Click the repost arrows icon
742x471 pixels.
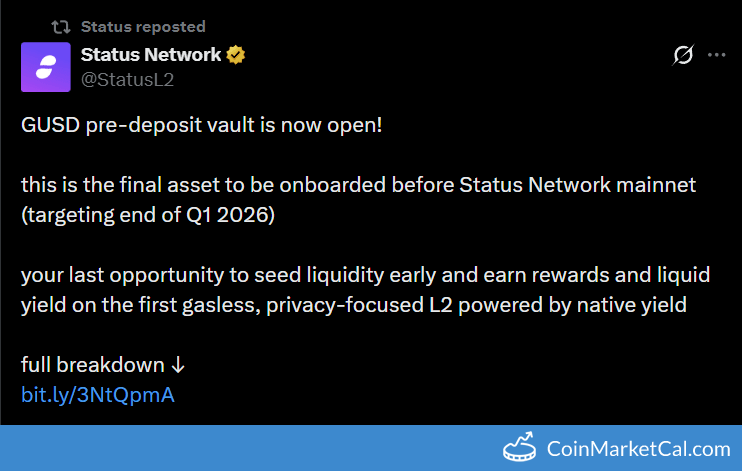point(59,27)
